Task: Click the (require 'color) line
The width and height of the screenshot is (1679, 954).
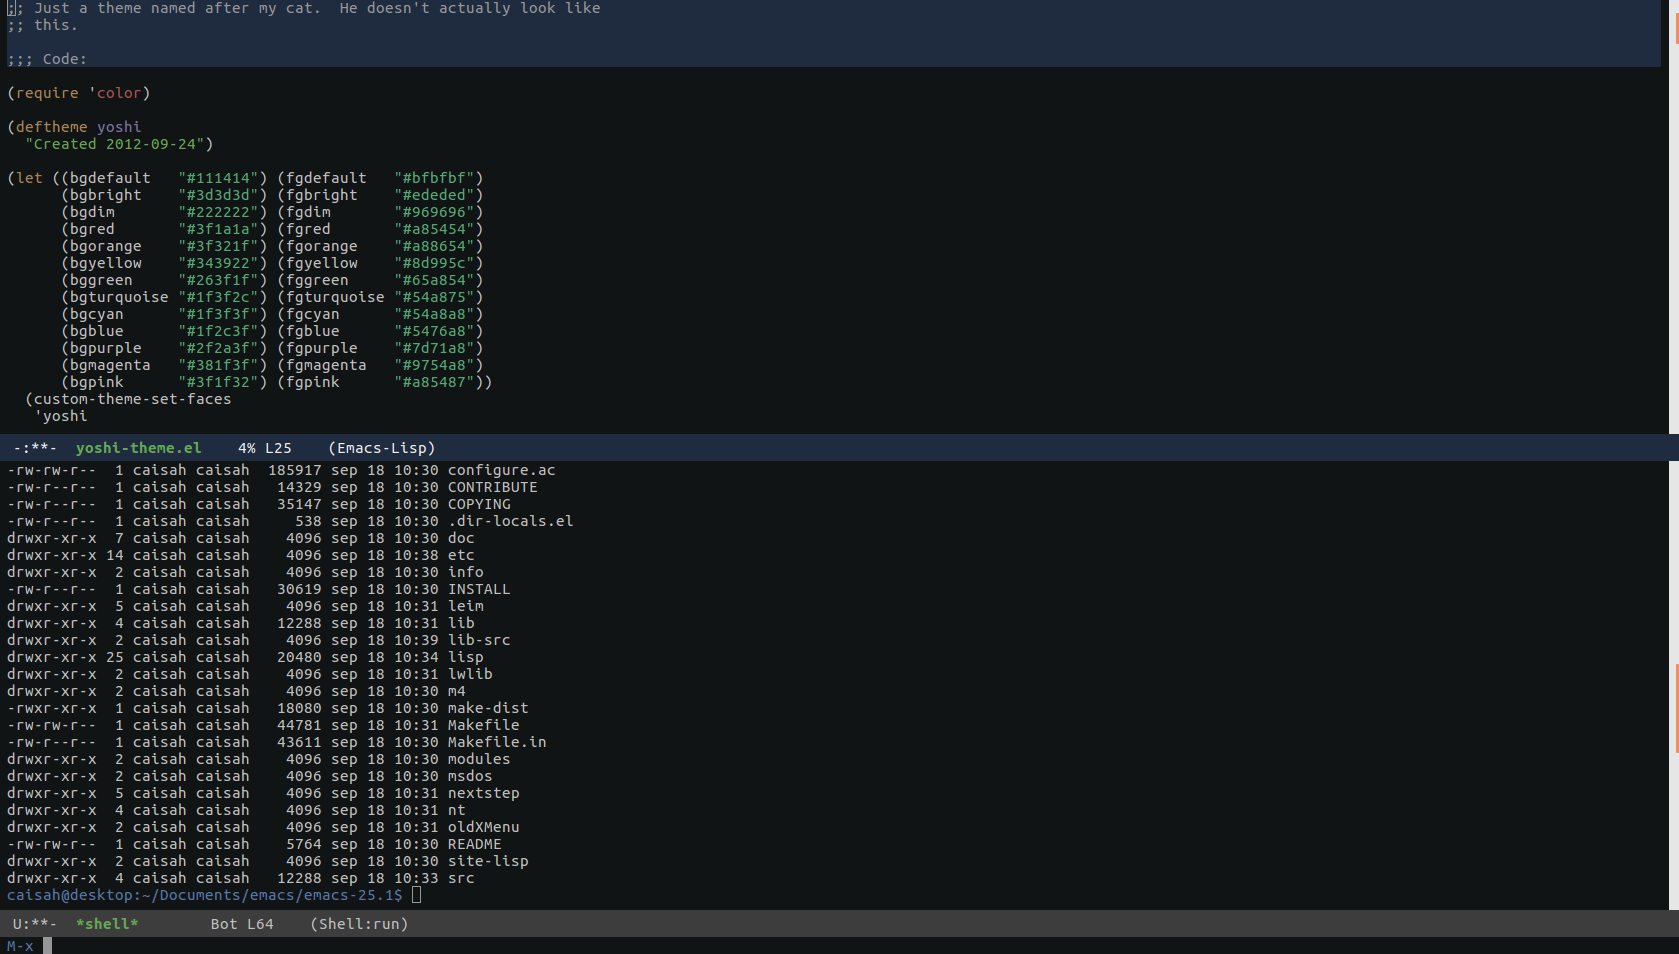Action: point(78,93)
